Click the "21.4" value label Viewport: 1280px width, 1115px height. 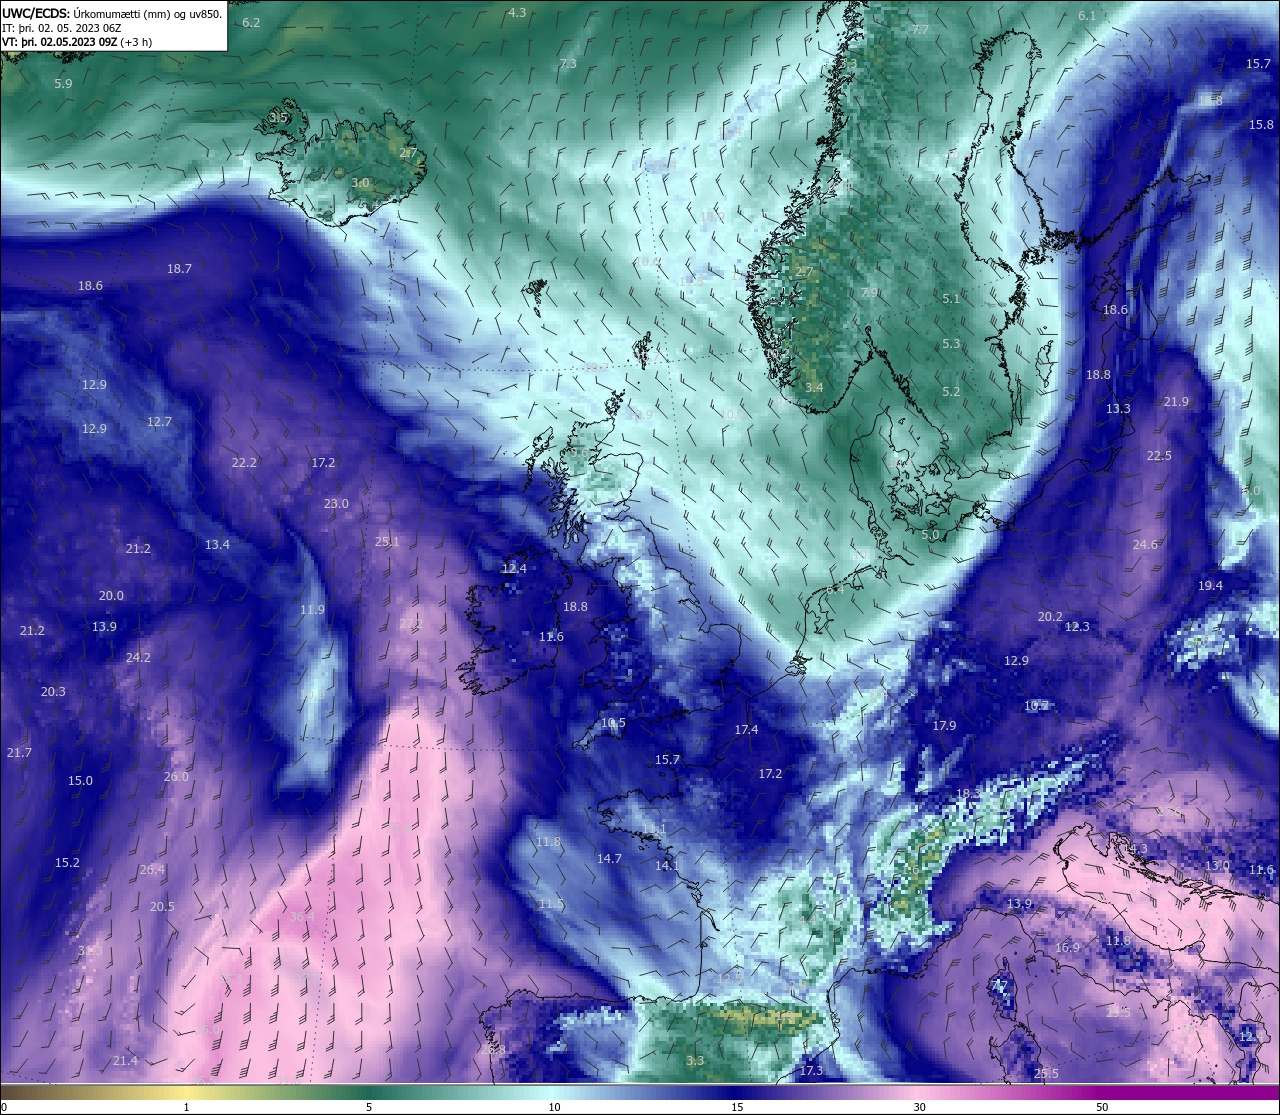pos(125,1061)
